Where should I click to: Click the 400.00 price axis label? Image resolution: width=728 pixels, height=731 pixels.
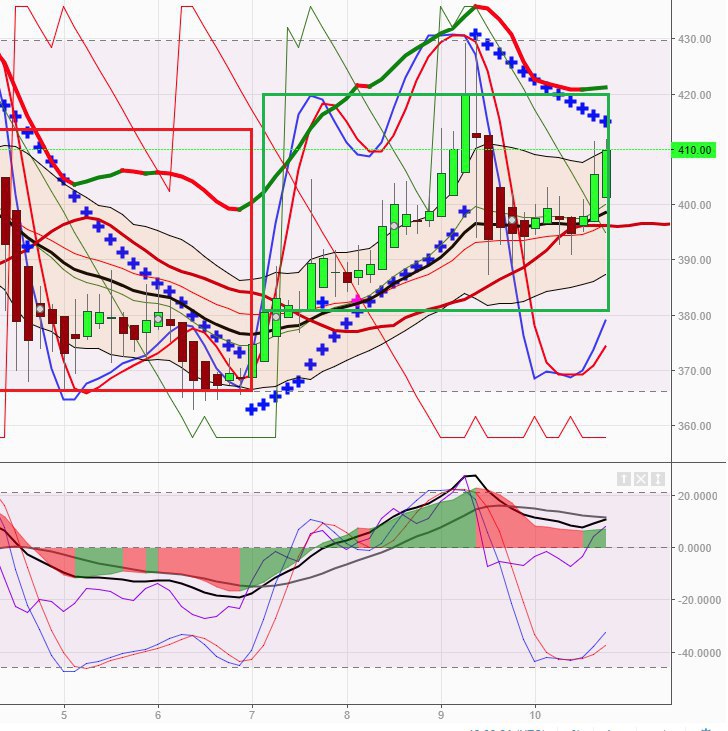tap(694, 205)
